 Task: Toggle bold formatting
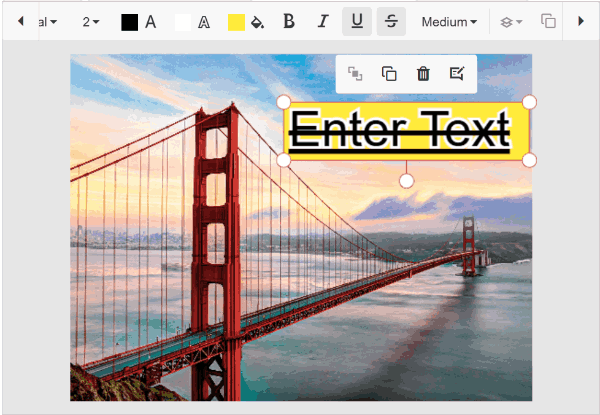[x=289, y=21]
